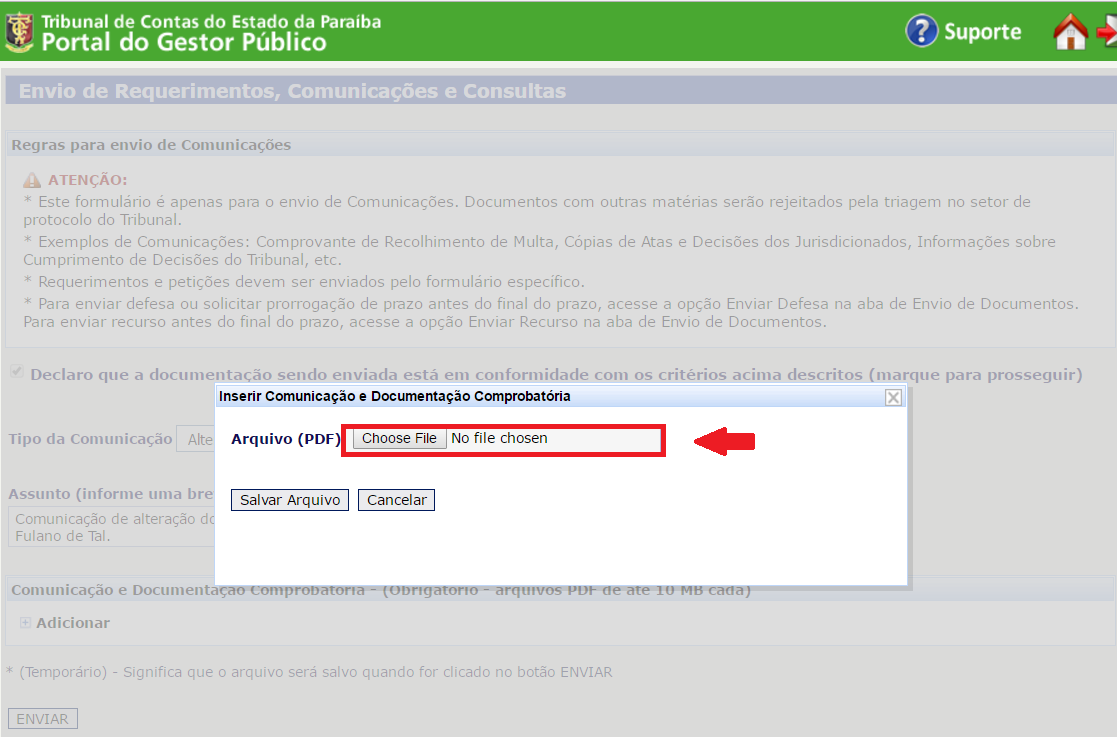Click the 'No file chosen' file field
Image resolution: width=1117 pixels, height=737 pixels.
[x=552, y=439]
